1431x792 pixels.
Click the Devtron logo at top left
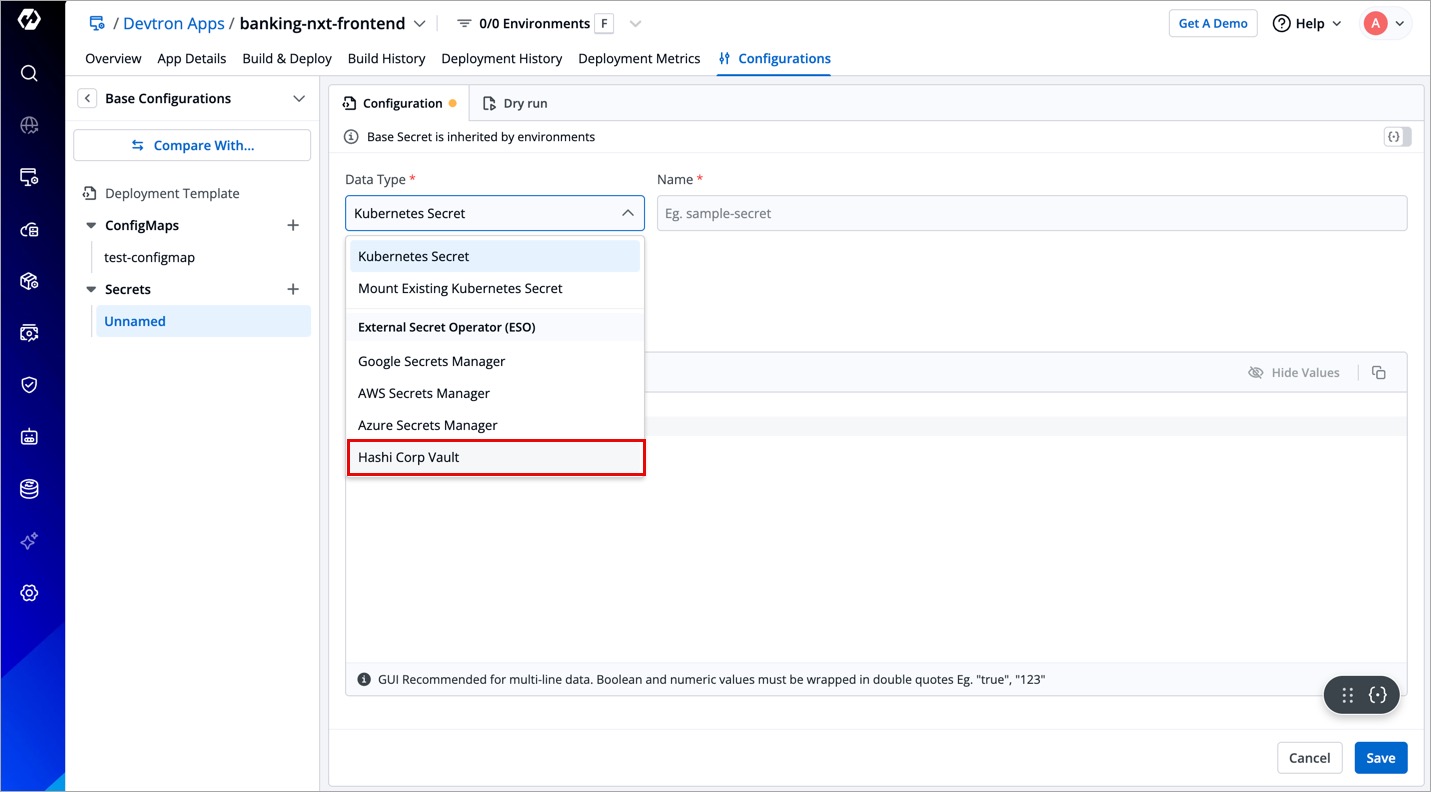pyautogui.click(x=29, y=20)
